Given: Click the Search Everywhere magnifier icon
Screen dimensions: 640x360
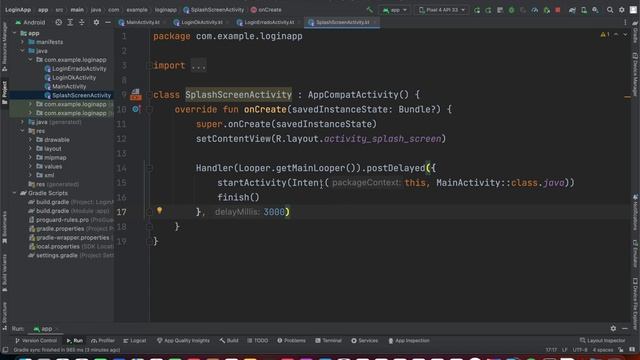Looking at the screenshot, I should (610, 10).
